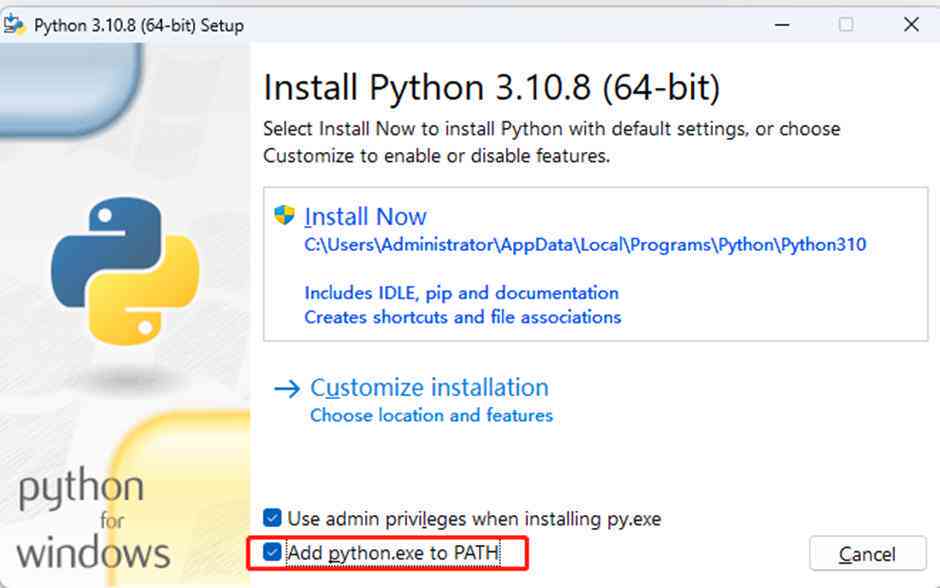940x588 pixels.
Task: Click the 'Install Python 3.10.8 (64-bit)' heading
Action: pos(492,88)
